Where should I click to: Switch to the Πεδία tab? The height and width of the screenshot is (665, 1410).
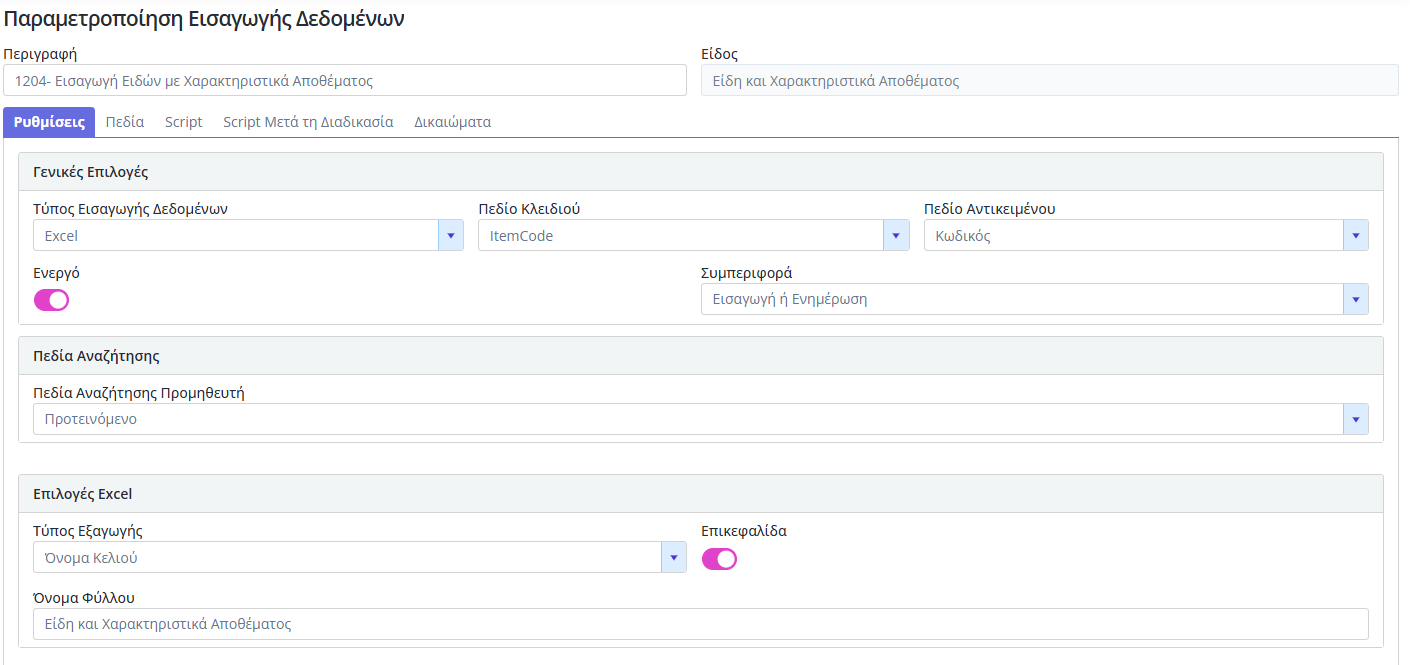pos(125,122)
